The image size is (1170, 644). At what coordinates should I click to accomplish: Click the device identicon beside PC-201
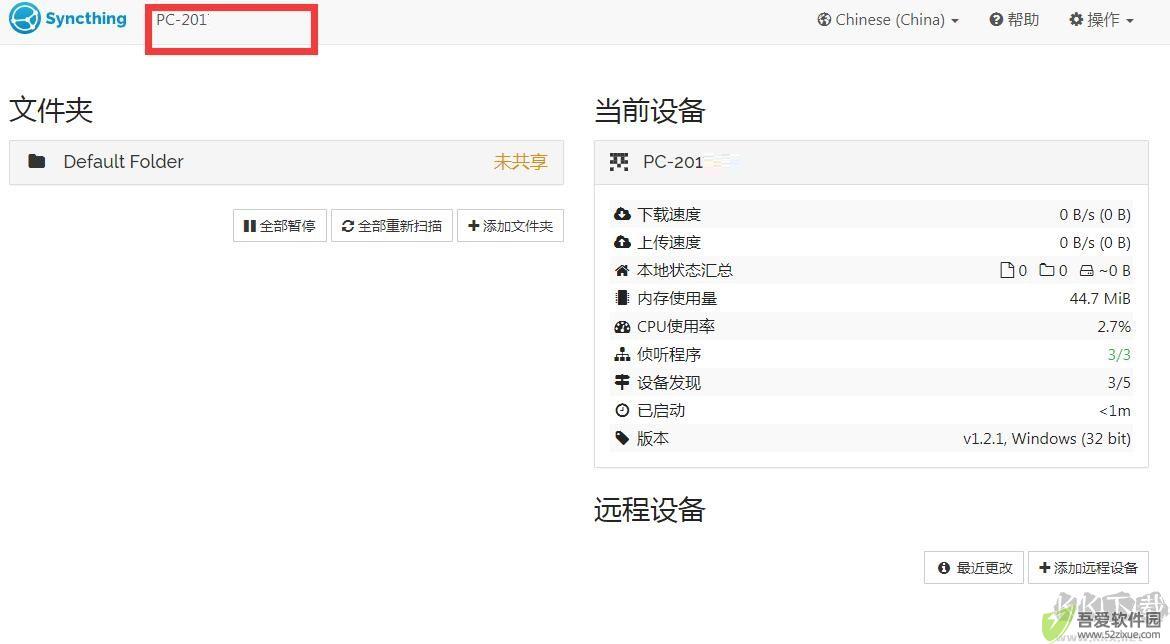(x=619, y=162)
